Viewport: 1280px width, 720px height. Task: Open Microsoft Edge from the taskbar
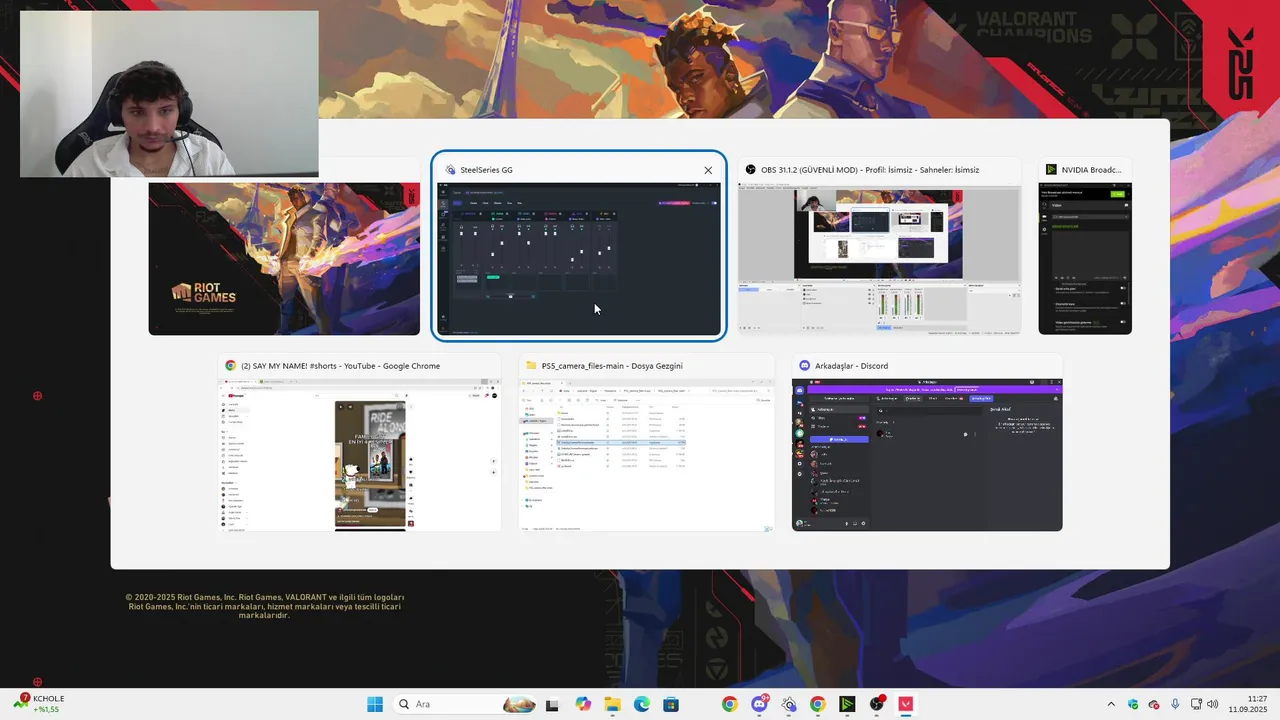pyautogui.click(x=641, y=704)
